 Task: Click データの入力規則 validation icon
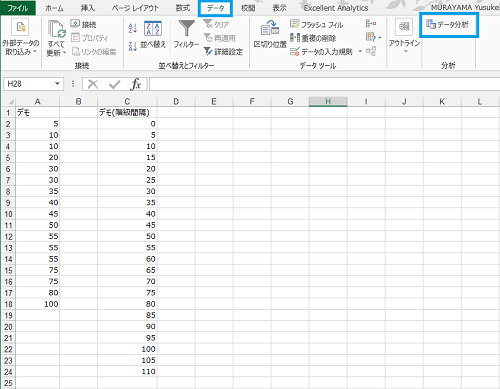pos(295,52)
